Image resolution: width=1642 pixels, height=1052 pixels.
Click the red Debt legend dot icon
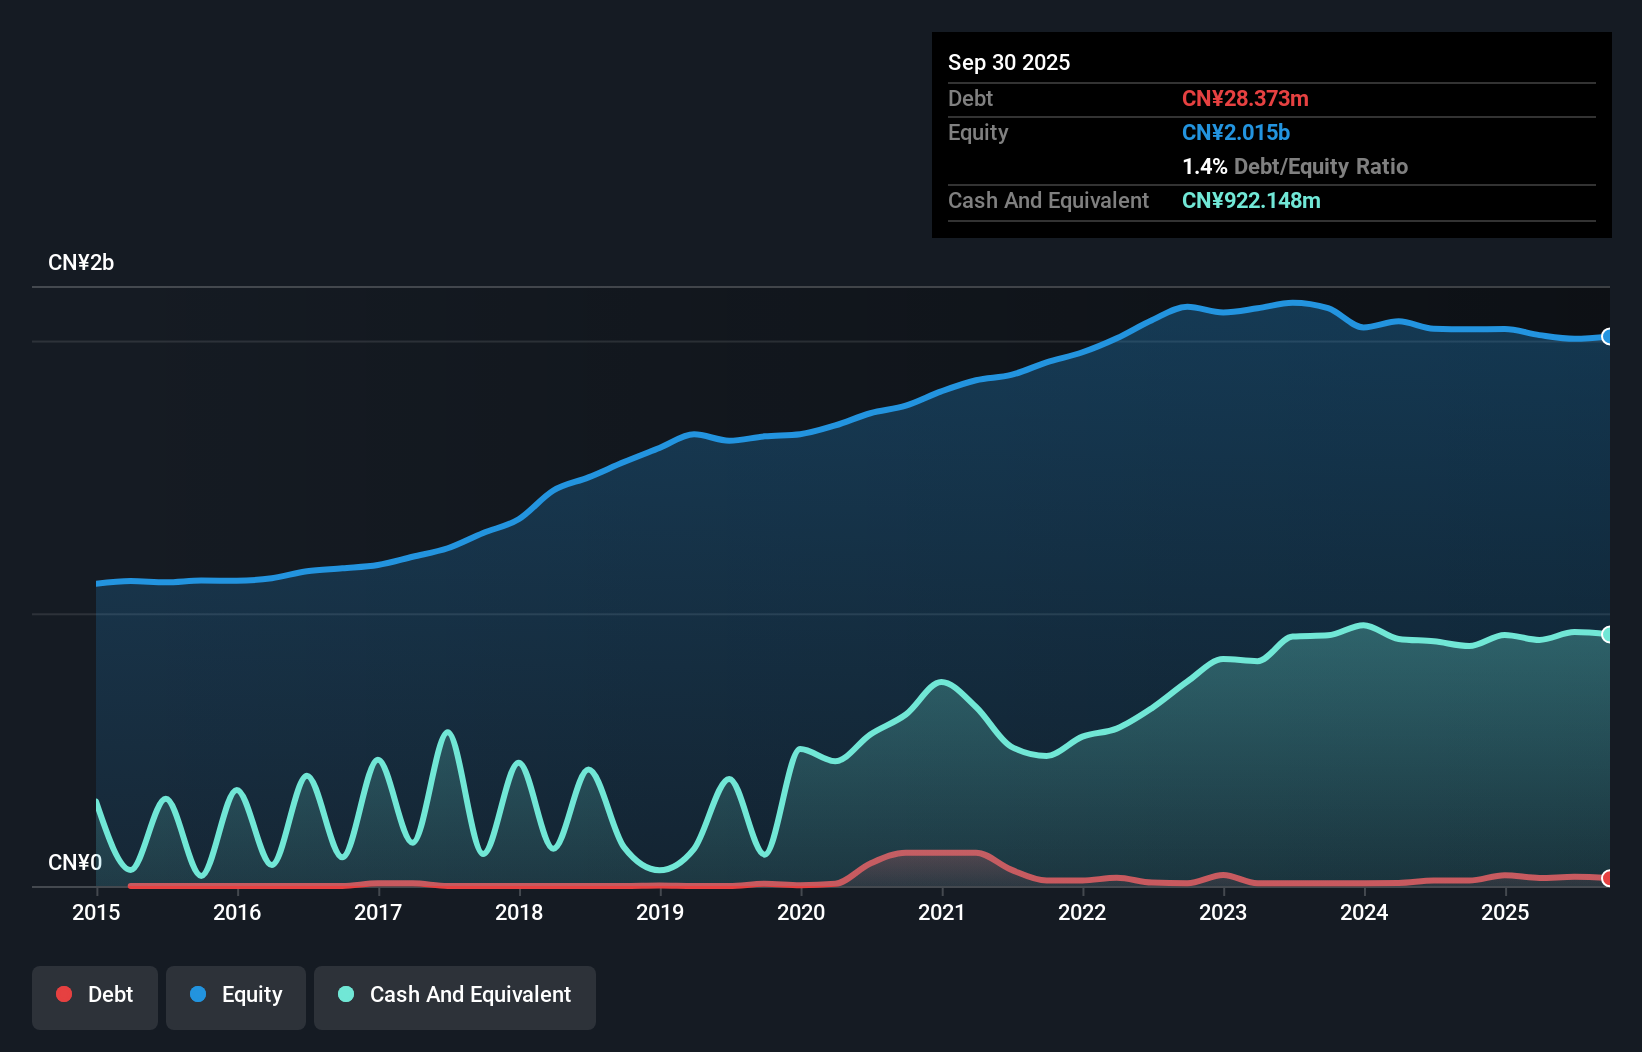point(64,994)
